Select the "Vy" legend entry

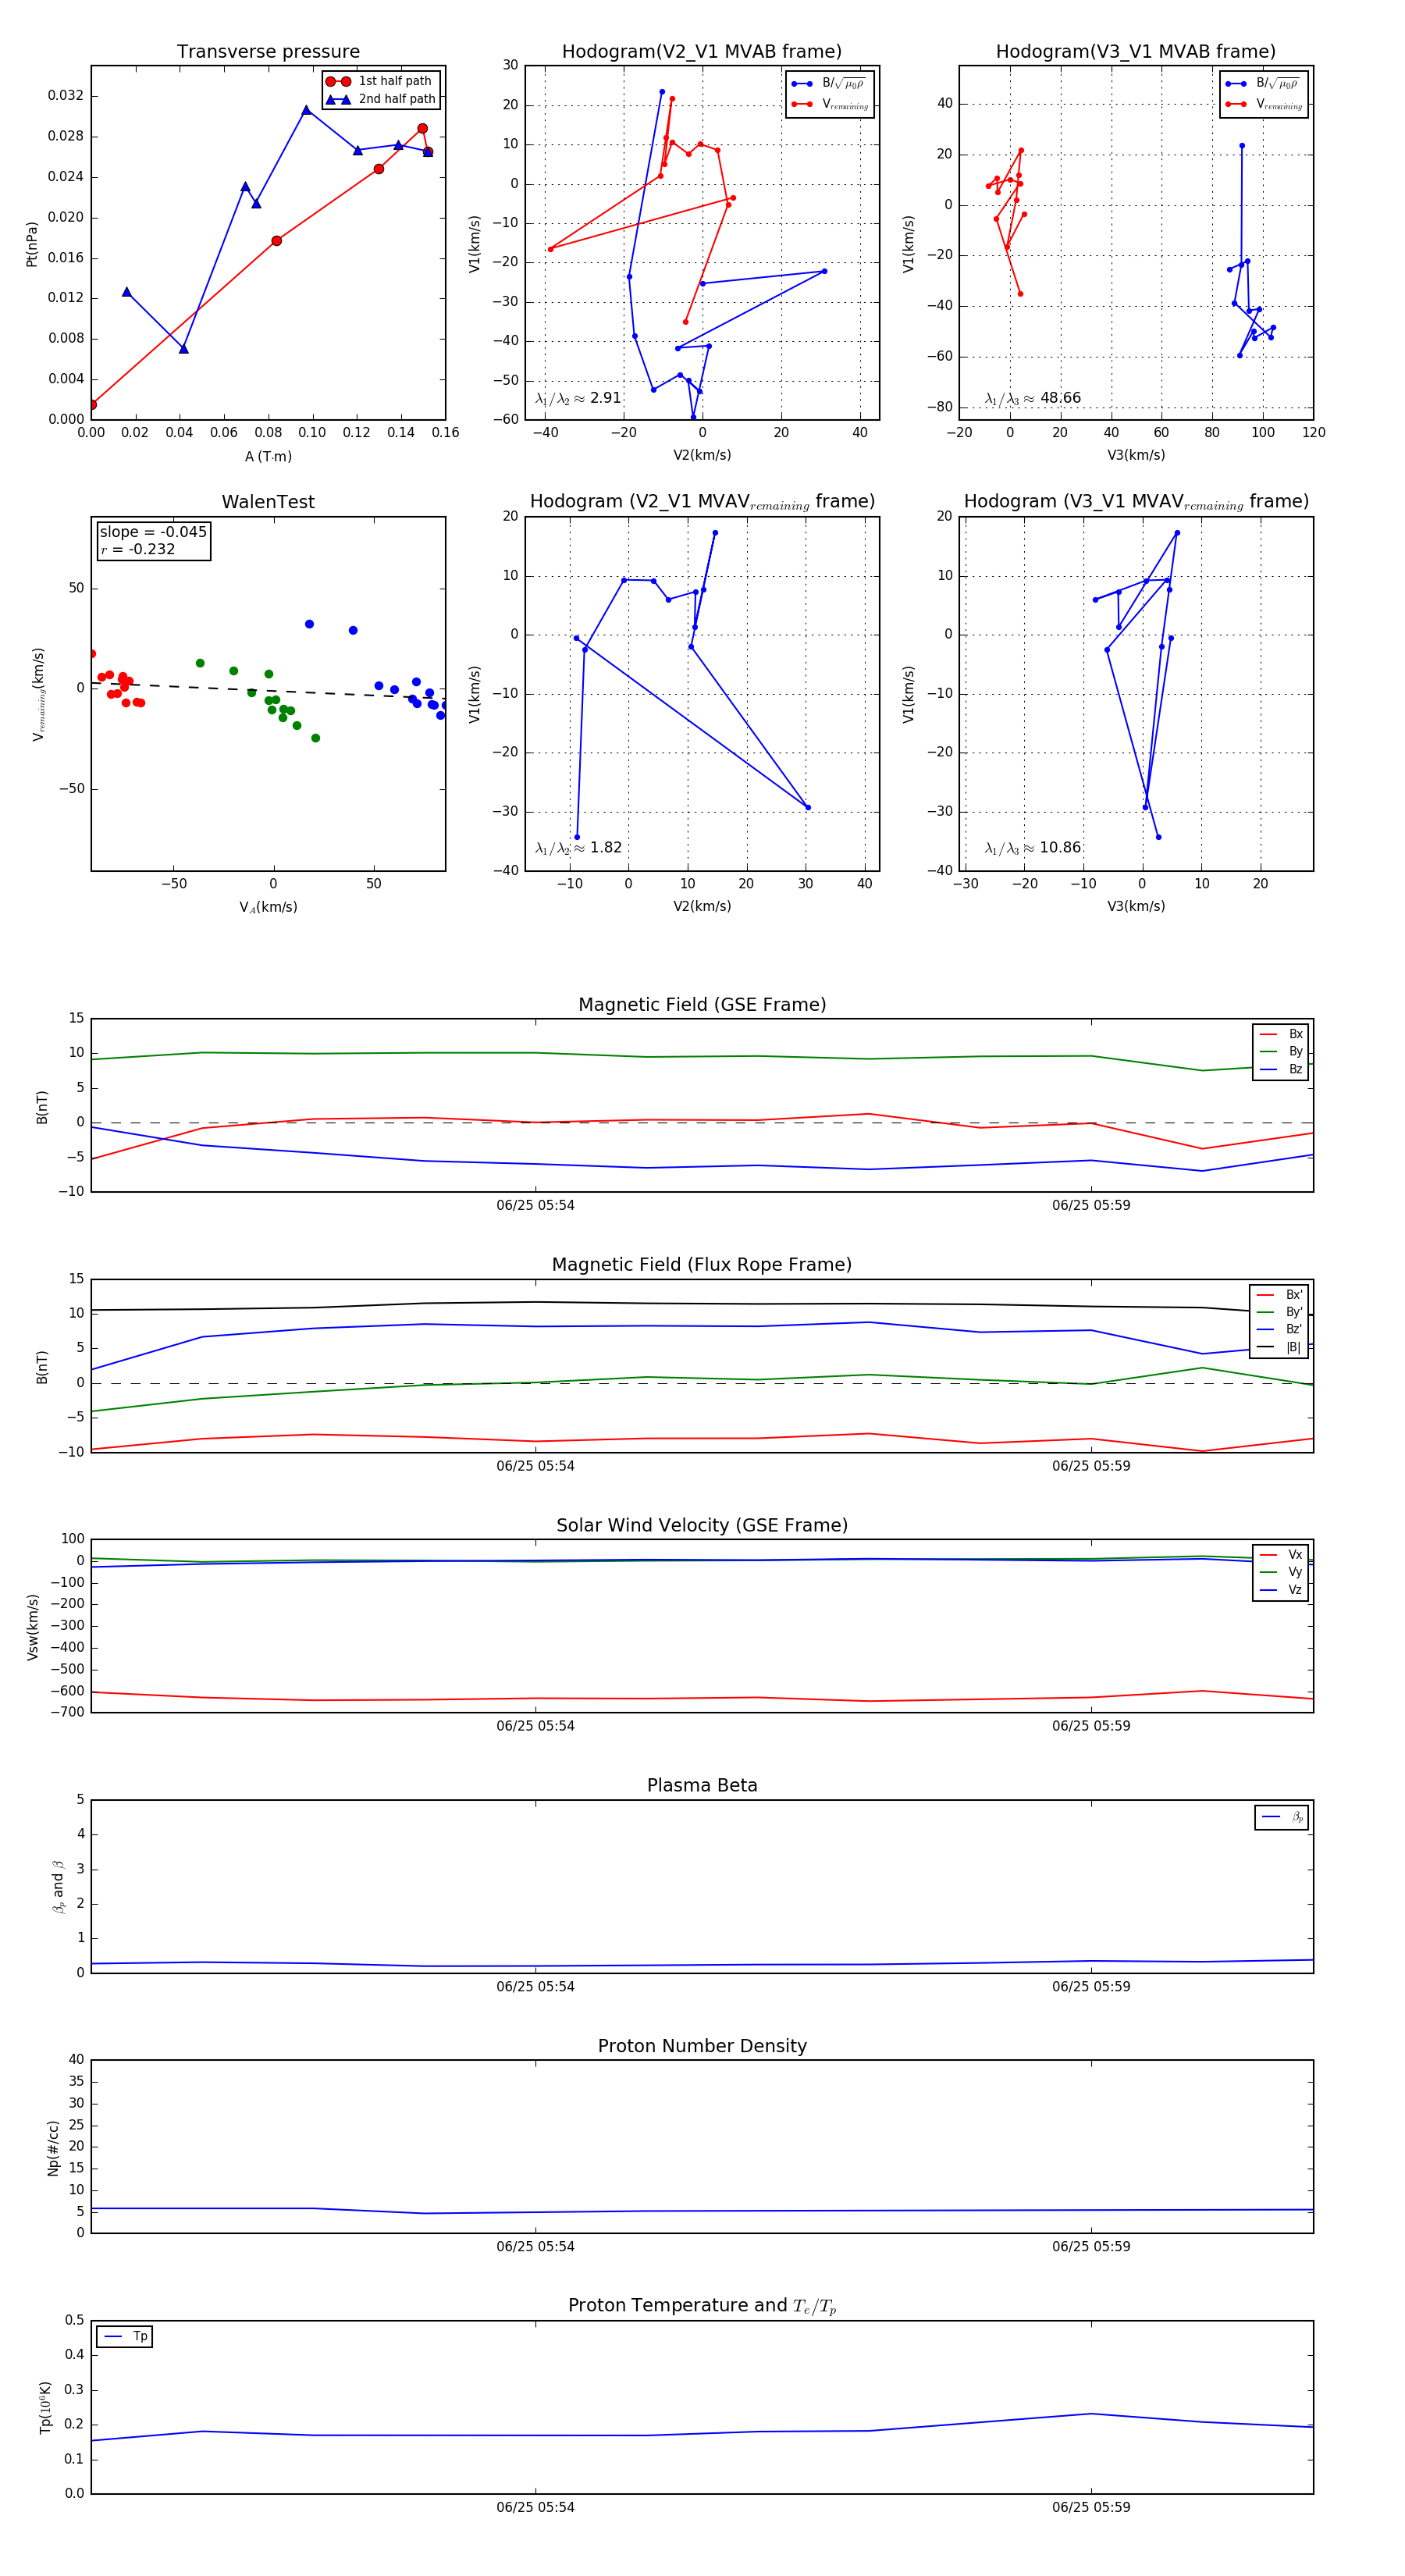[x=1281, y=1572]
